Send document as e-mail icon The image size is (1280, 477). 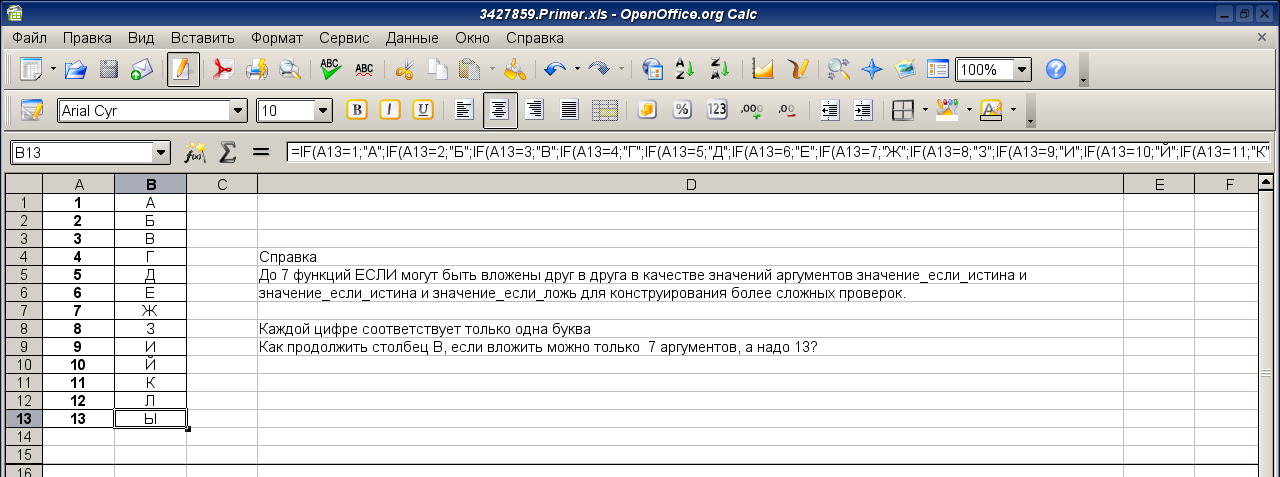pos(141,70)
